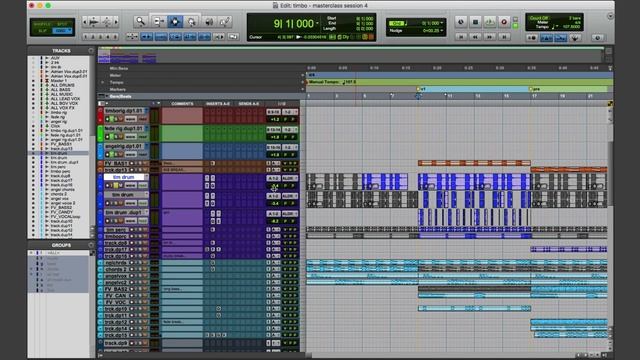Image resolution: width=640 pixels, height=360 pixels.
Task: Click the horizontal zoom-out arrow
Action: 85,22
